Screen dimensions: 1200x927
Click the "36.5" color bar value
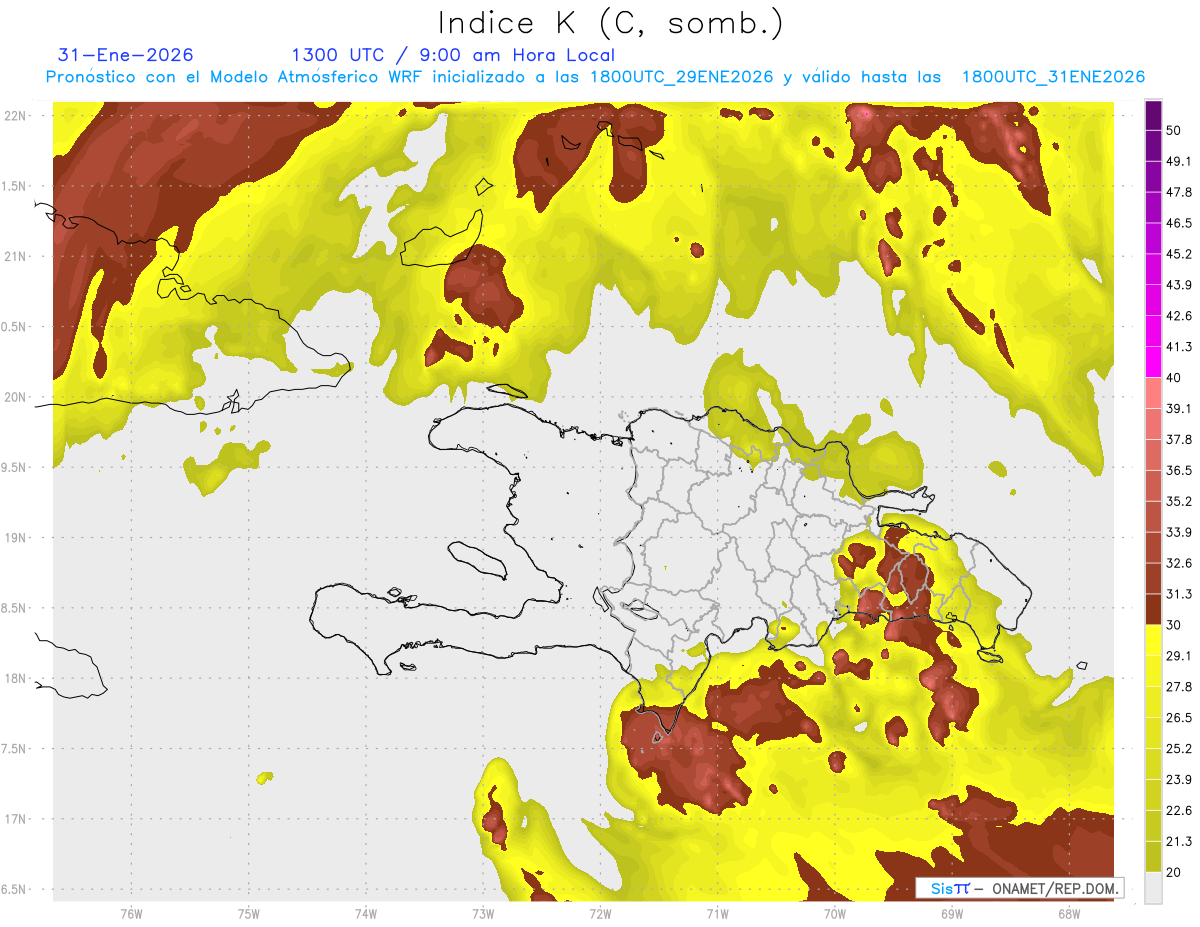pos(1179,470)
